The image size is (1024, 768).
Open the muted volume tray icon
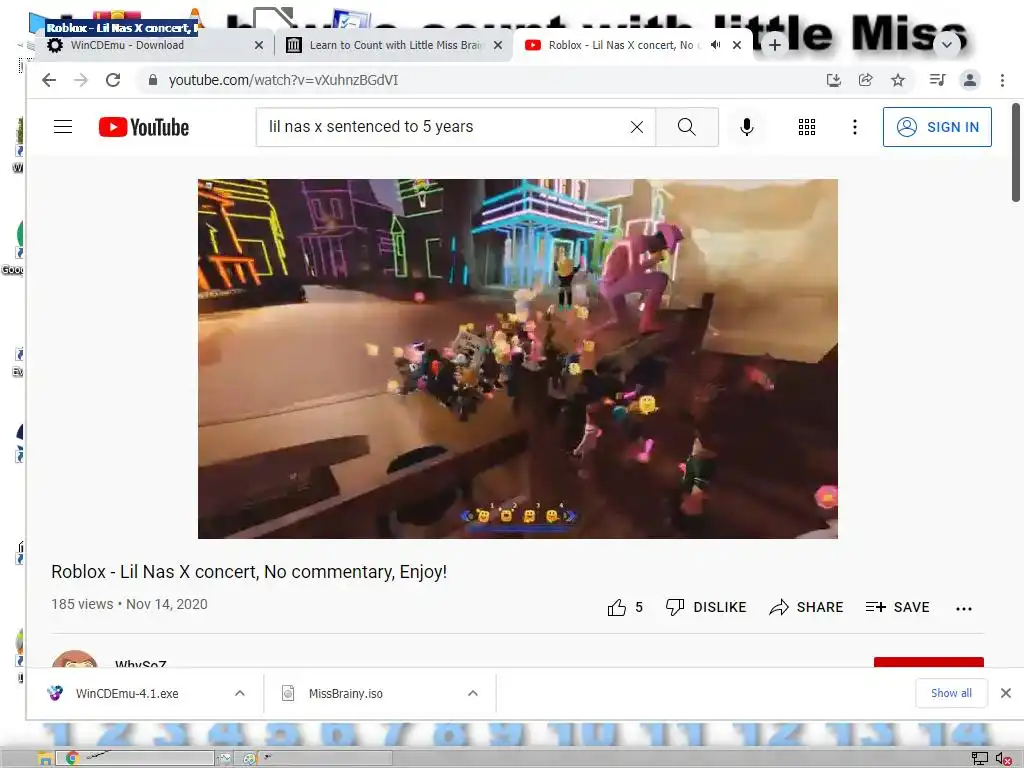pyautogui.click(x=1004, y=758)
